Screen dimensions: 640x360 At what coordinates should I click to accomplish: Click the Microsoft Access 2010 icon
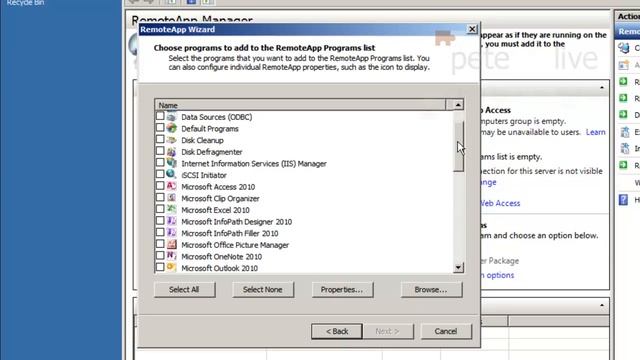click(171, 187)
